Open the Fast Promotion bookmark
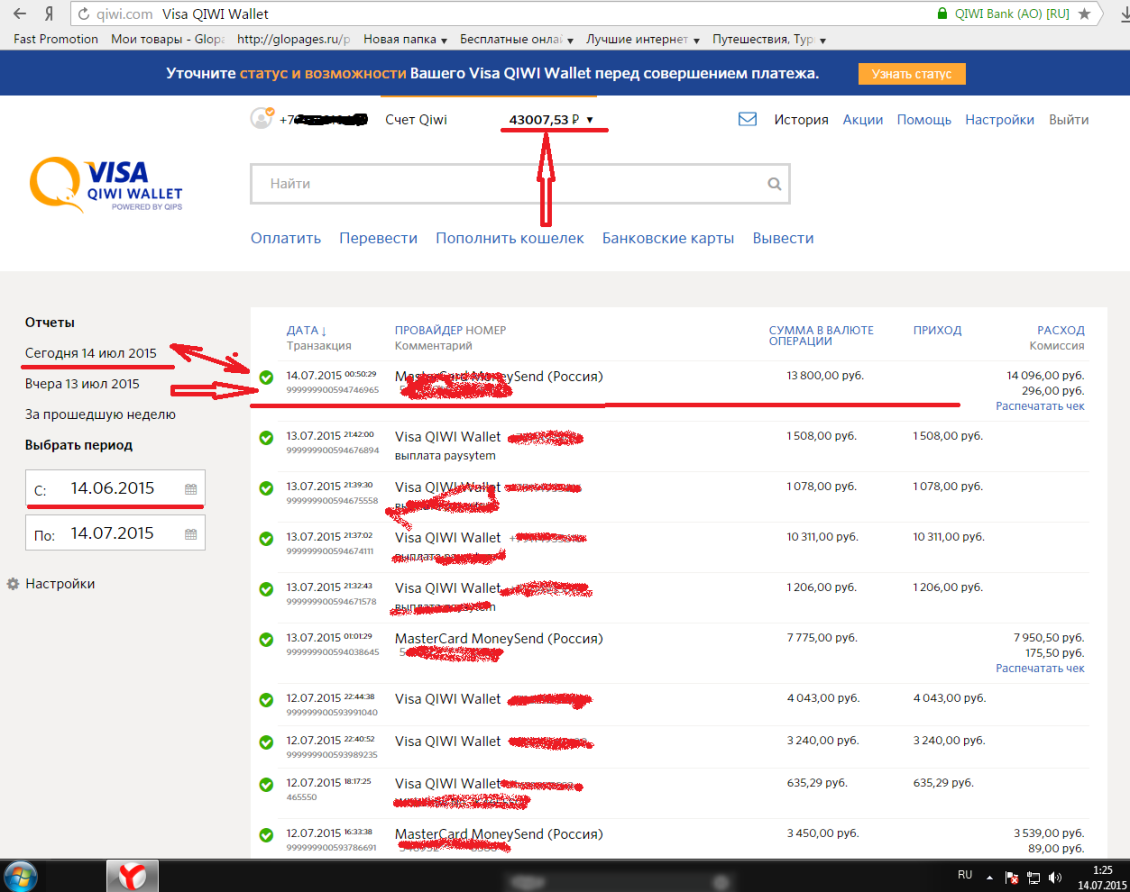Viewport: 1130px width, 892px height. pos(55,40)
